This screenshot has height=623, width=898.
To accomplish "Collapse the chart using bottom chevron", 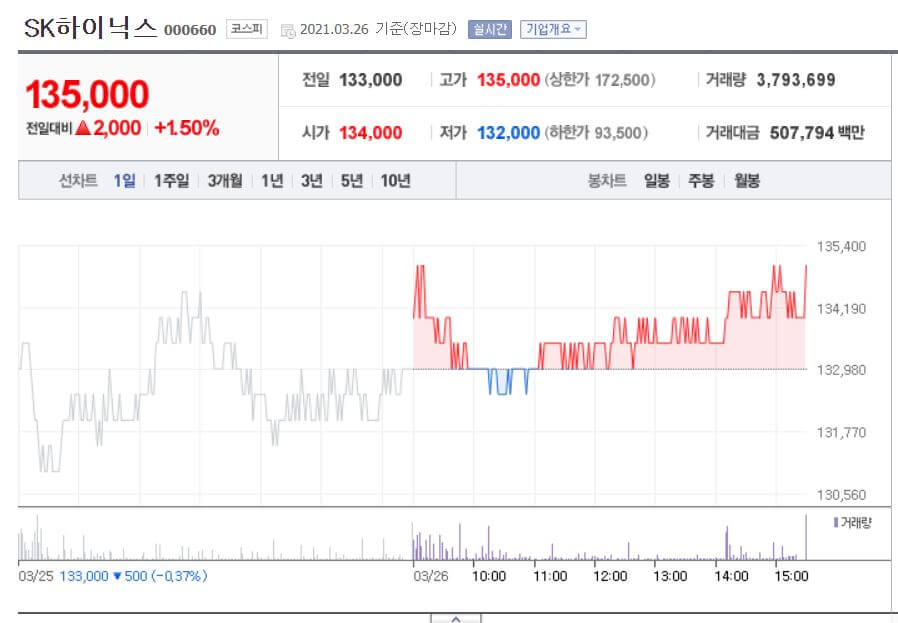I will tap(456, 618).
